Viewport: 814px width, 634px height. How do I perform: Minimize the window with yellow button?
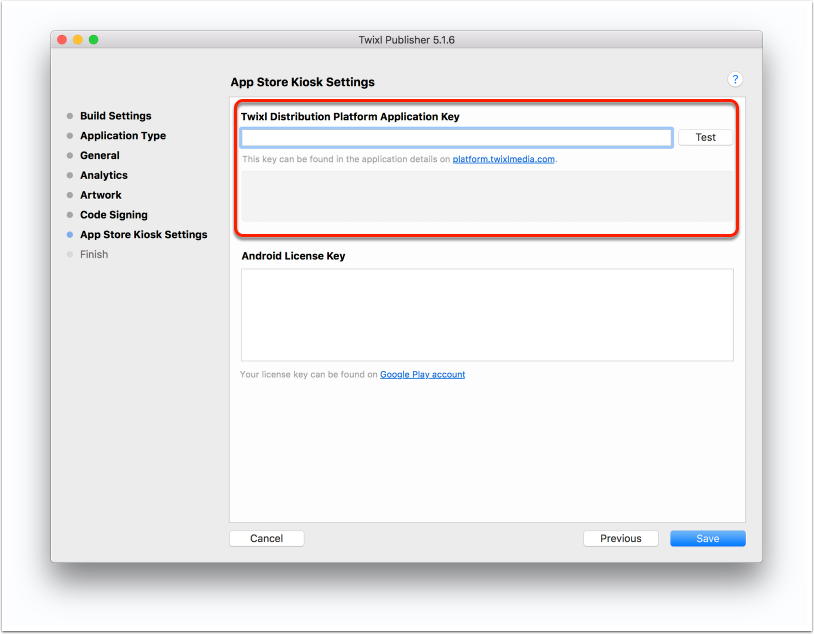[x=77, y=39]
